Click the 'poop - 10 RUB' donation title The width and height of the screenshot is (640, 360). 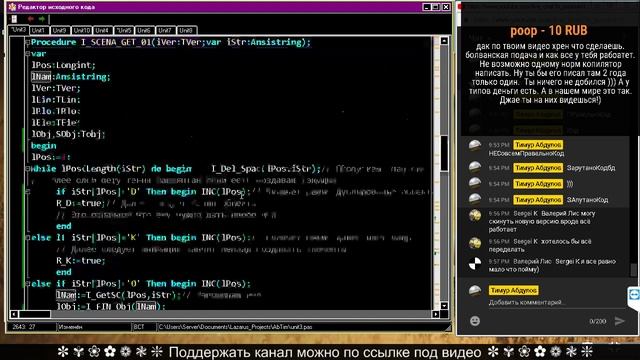549,31
